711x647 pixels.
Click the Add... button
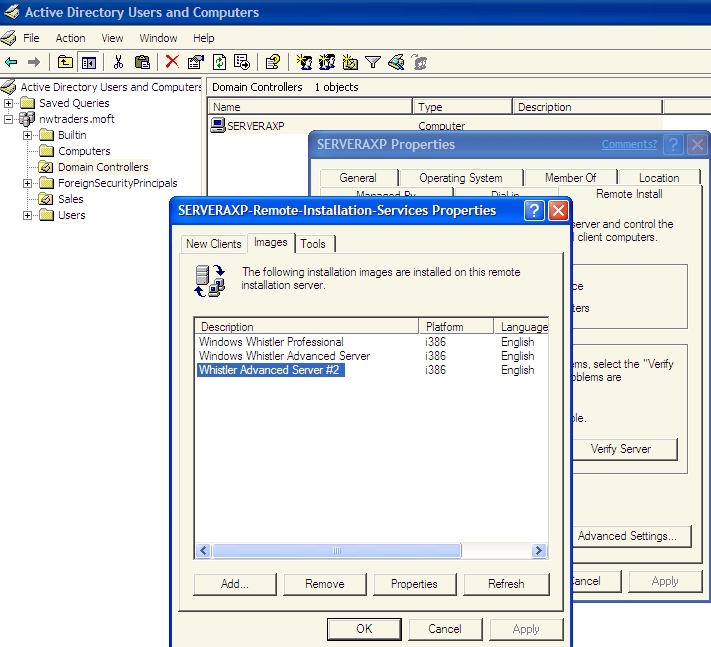[x=235, y=584]
